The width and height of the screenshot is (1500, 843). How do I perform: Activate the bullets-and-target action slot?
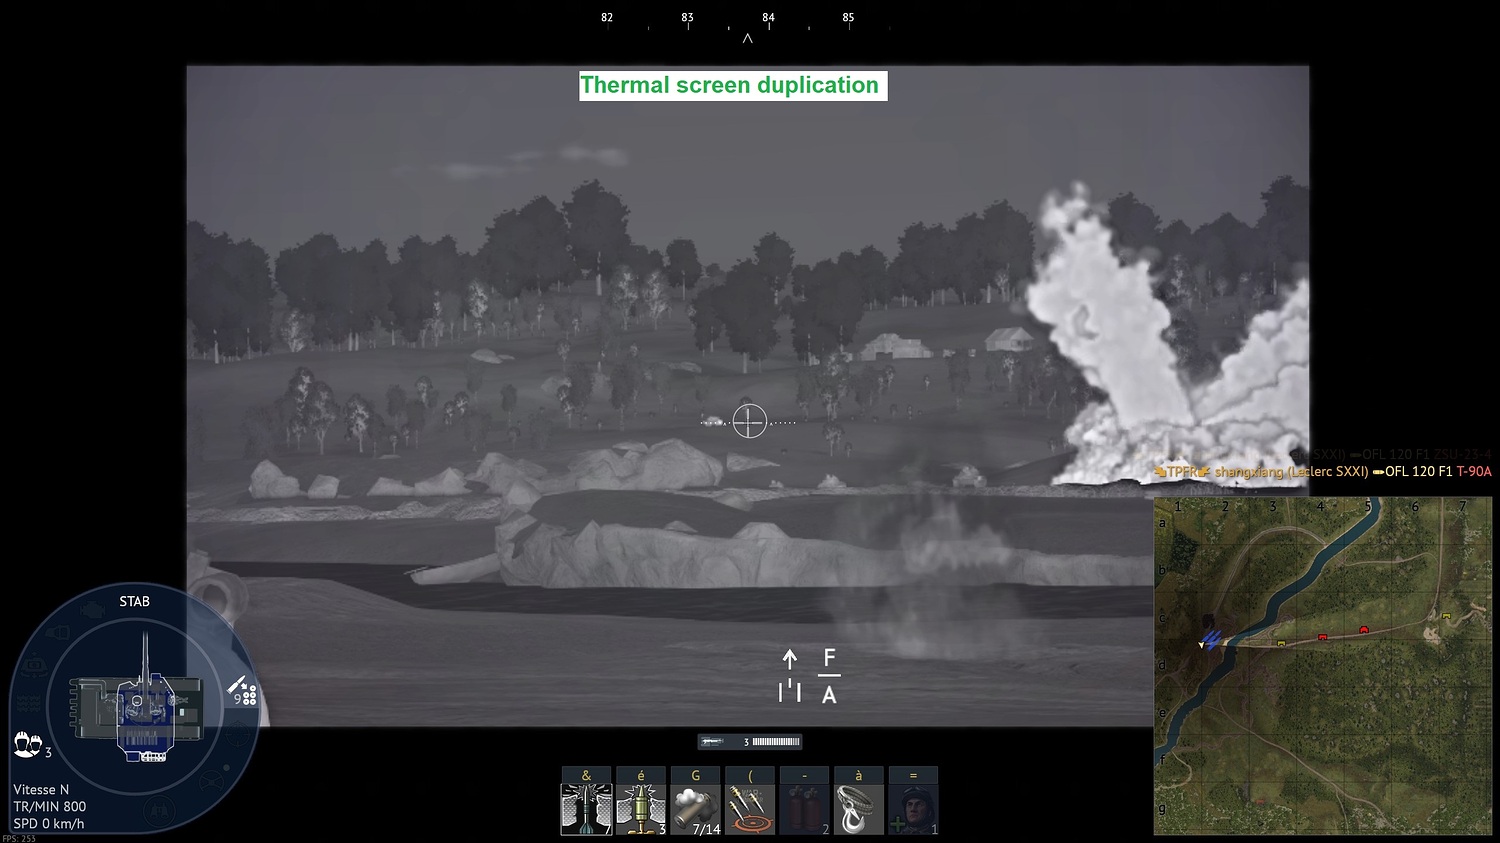tap(750, 809)
